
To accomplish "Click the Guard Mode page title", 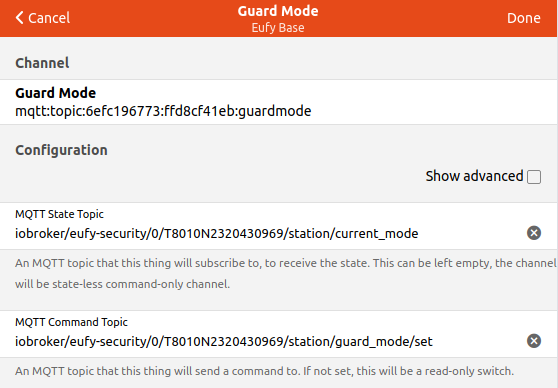I will pyautogui.click(x=278, y=11).
